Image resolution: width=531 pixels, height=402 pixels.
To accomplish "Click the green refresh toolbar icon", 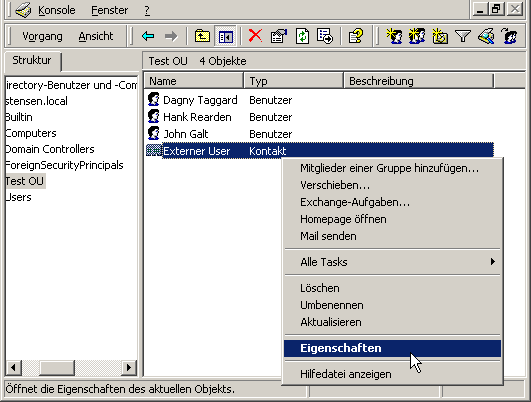I will pos(302,36).
